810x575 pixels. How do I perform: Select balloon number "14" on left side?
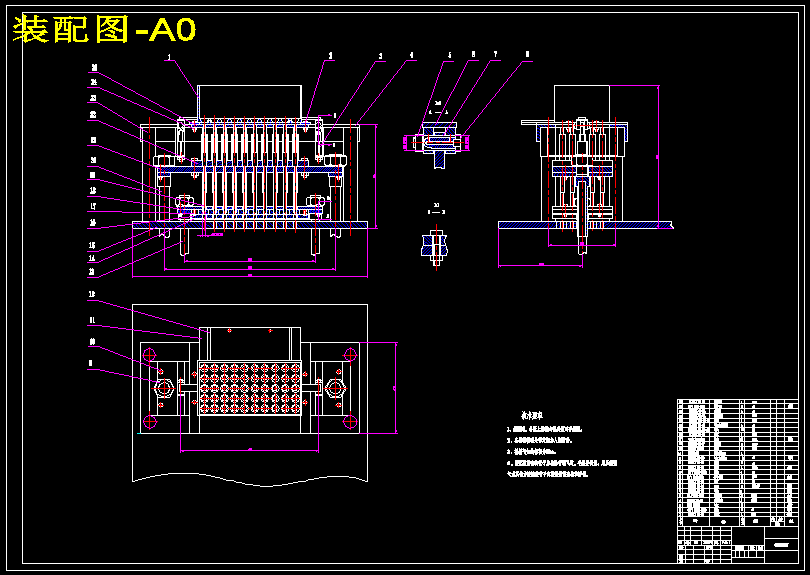point(92,258)
